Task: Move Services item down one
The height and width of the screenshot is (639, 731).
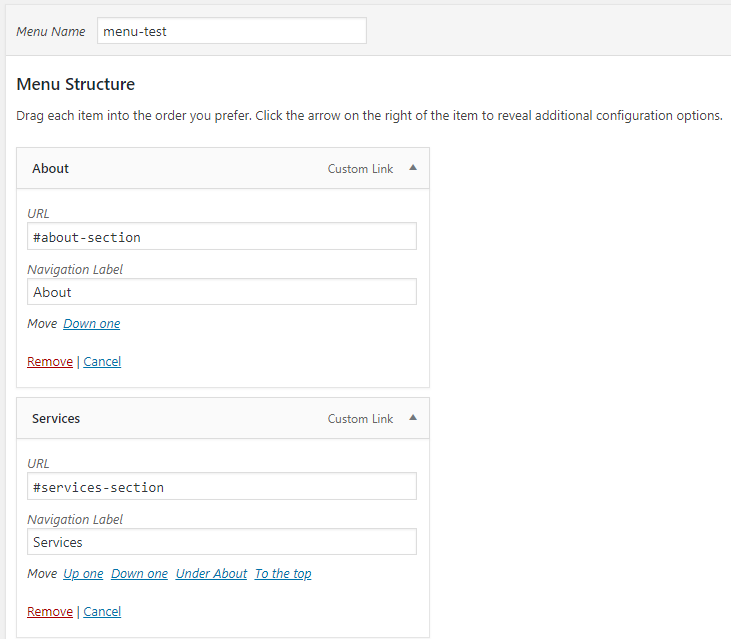Action: (x=139, y=574)
